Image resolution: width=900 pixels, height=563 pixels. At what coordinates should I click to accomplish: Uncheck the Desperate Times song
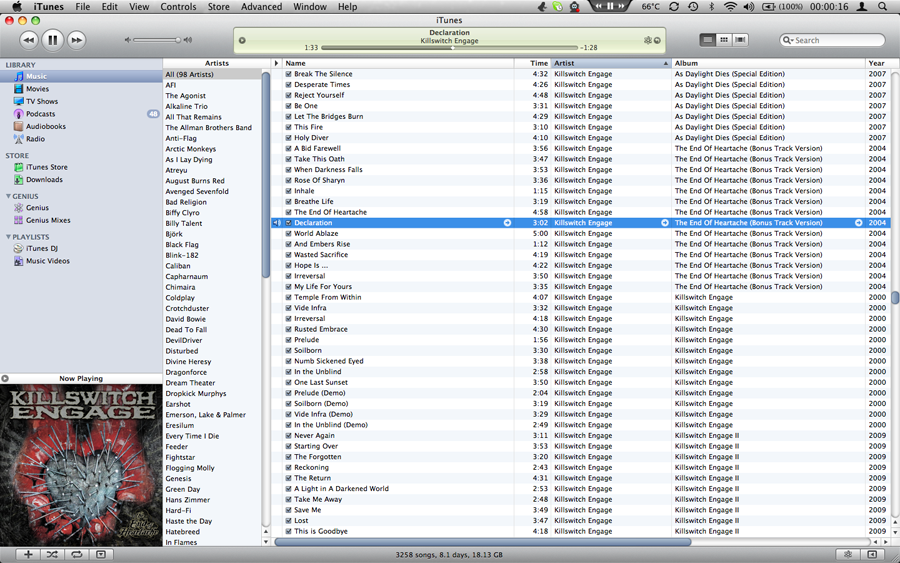[289, 84]
